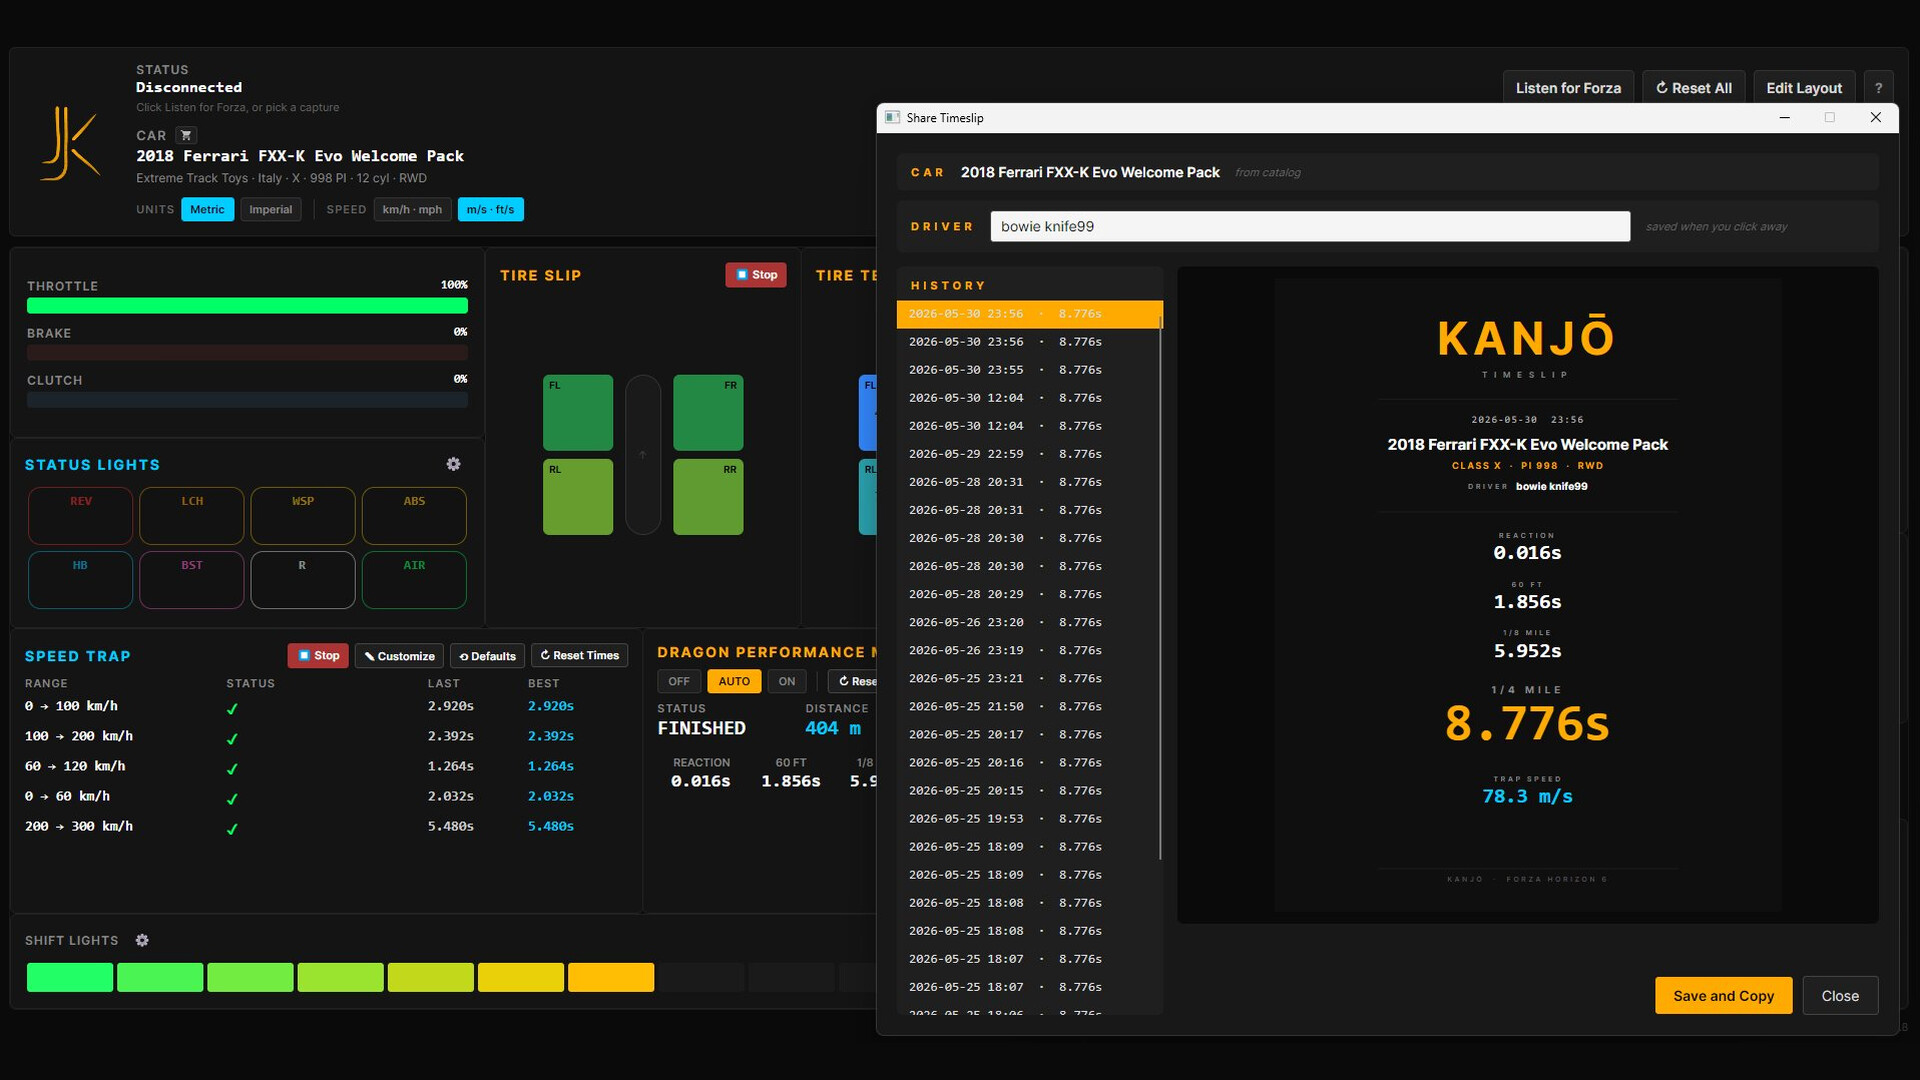1920x1080 pixels.
Task: Customize Speed Trap ranges
Action: [399, 655]
